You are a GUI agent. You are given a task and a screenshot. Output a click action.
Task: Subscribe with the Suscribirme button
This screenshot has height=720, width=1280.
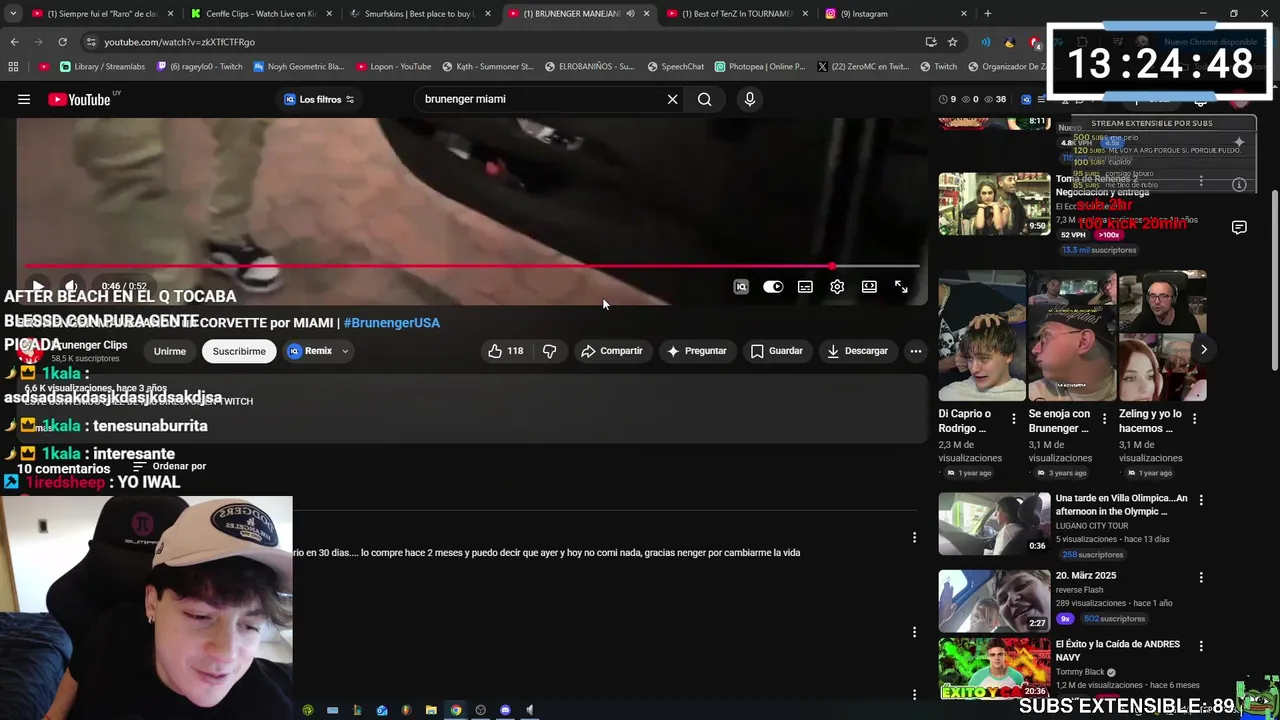(239, 351)
